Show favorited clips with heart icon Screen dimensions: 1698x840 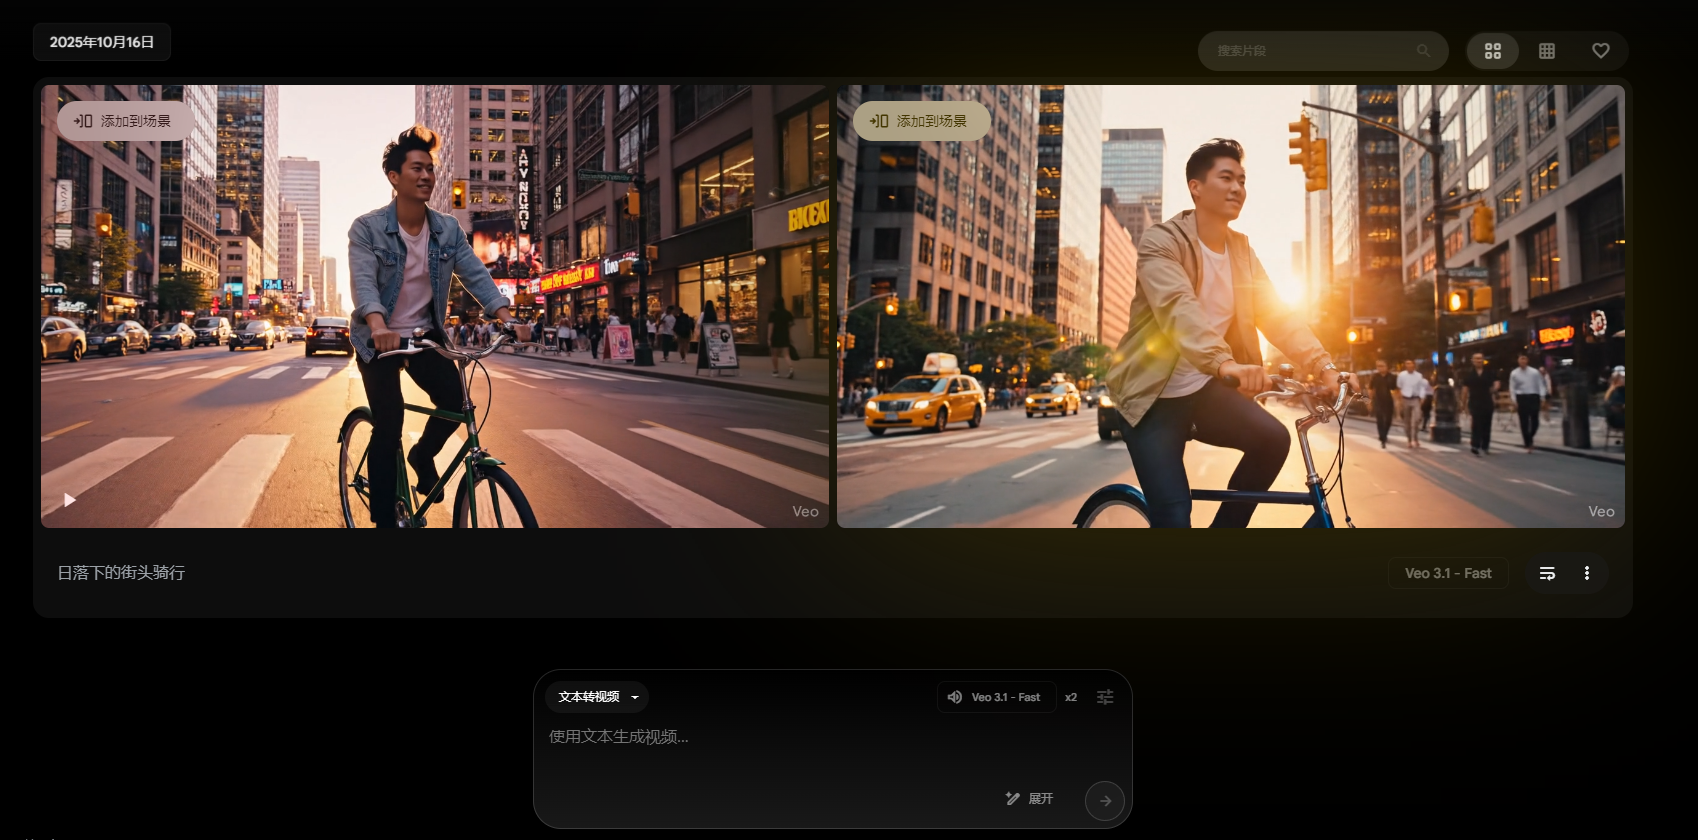pyautogui.click(x=1601, y=51)
